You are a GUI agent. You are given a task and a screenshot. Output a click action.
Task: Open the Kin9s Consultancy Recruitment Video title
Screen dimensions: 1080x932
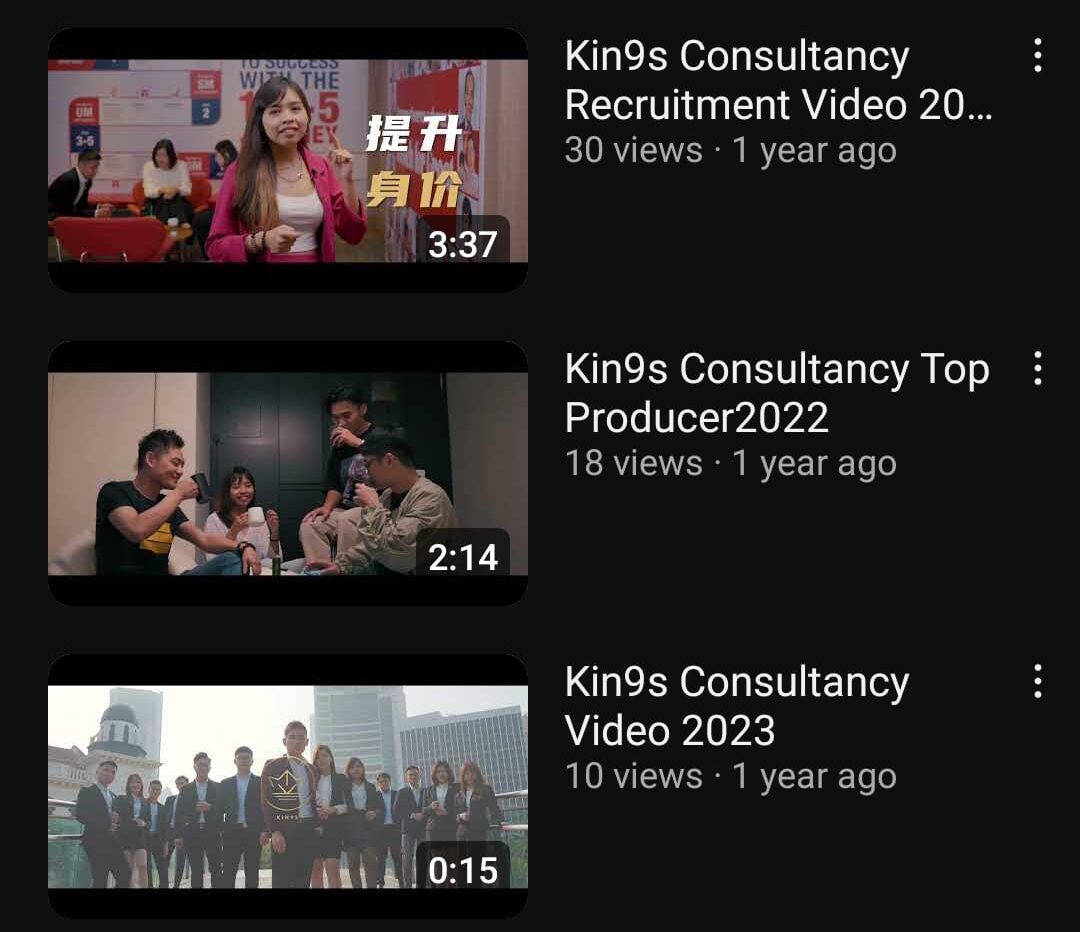778,80
